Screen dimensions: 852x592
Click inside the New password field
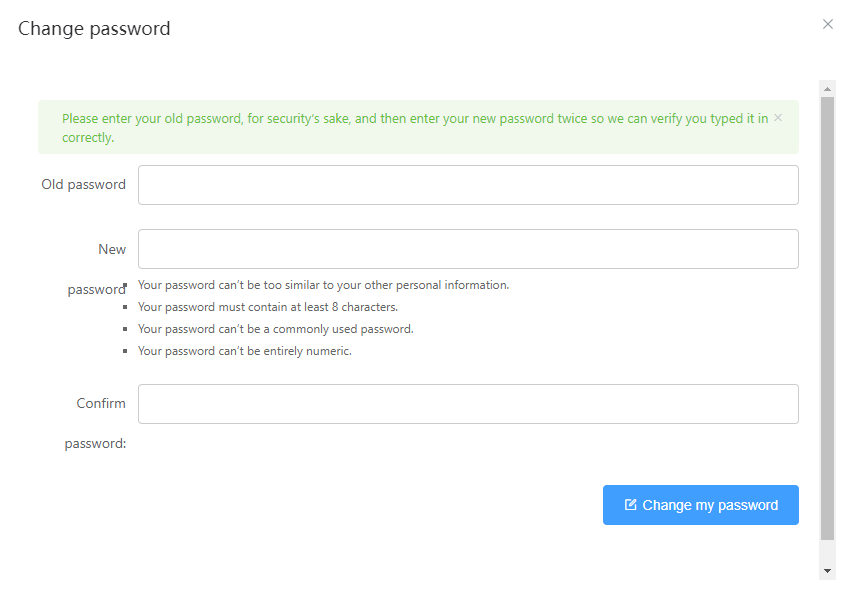pyautogui.click(x=468, y=248)
